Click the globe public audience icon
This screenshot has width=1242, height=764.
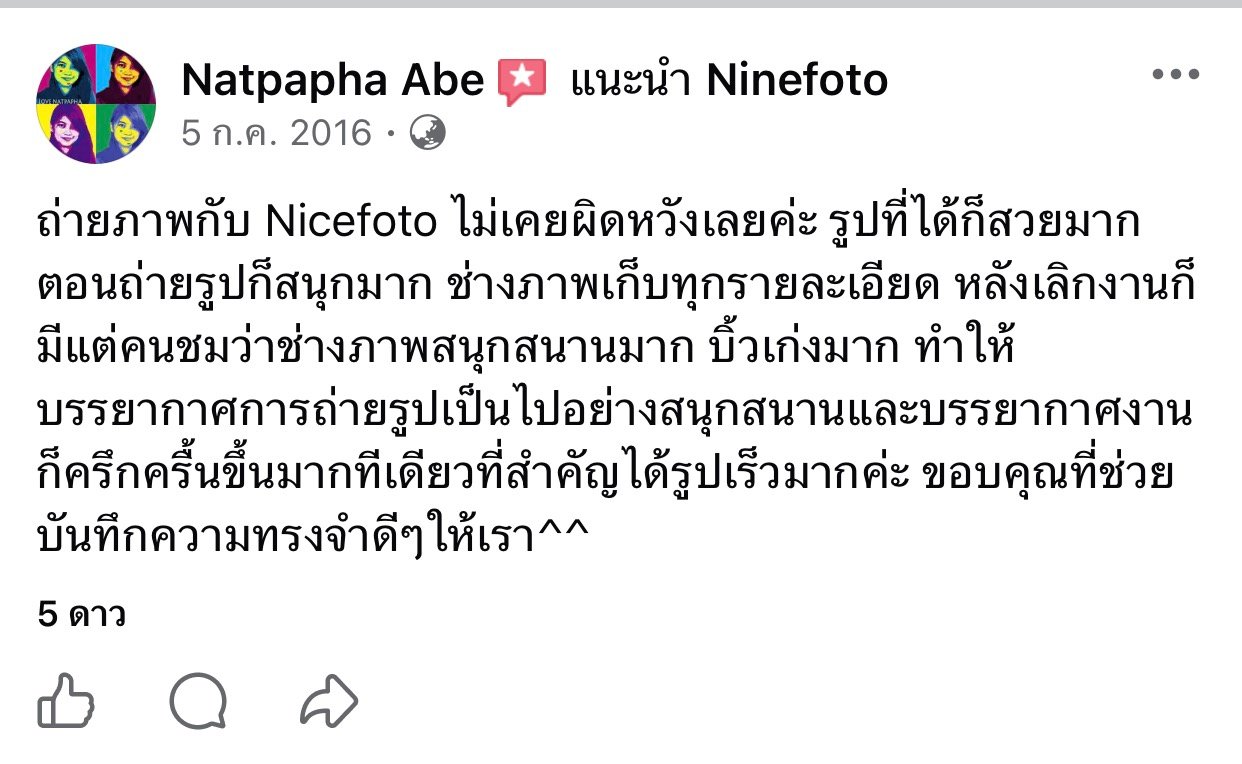[x=428, y=132]
